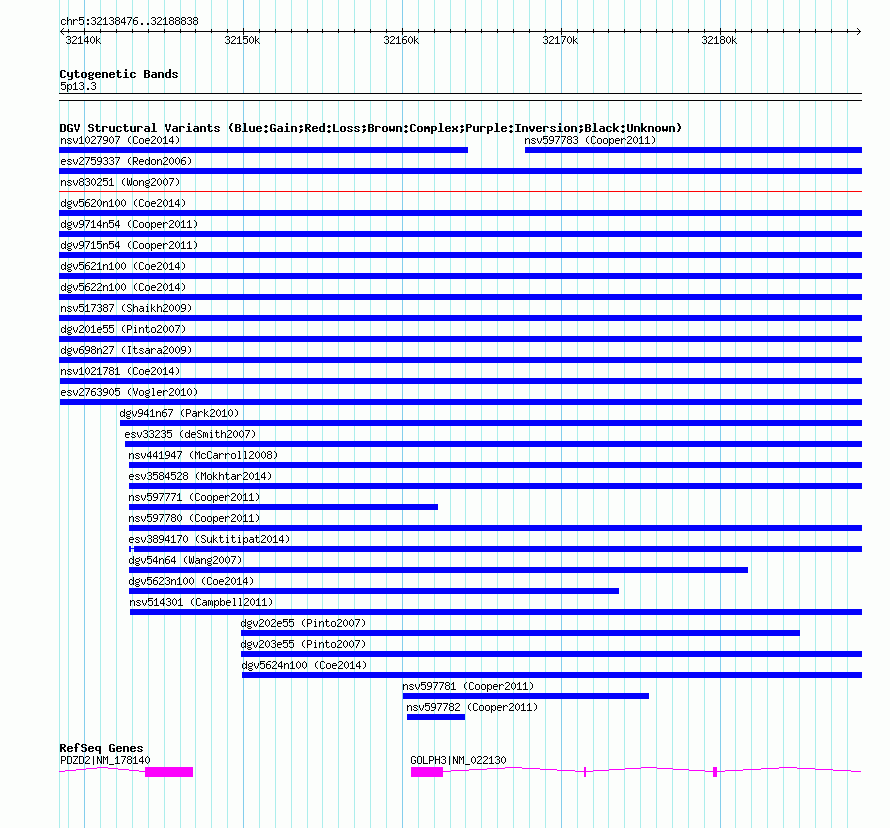The width and height of the screenshot is (890, 828).
Task: Select nsv1021781 (Coe2014) label
Action: (120, 371)
